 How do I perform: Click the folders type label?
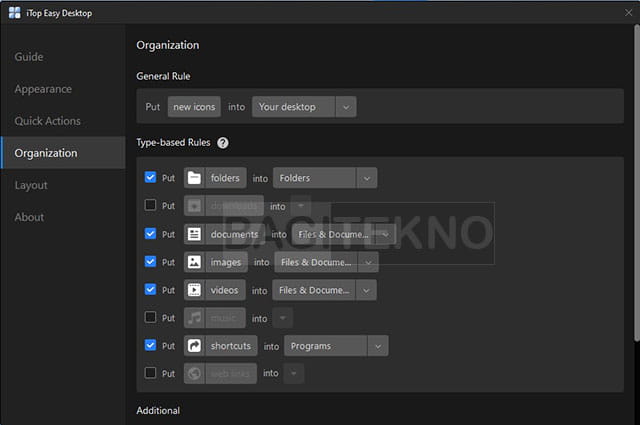point(225,178)
